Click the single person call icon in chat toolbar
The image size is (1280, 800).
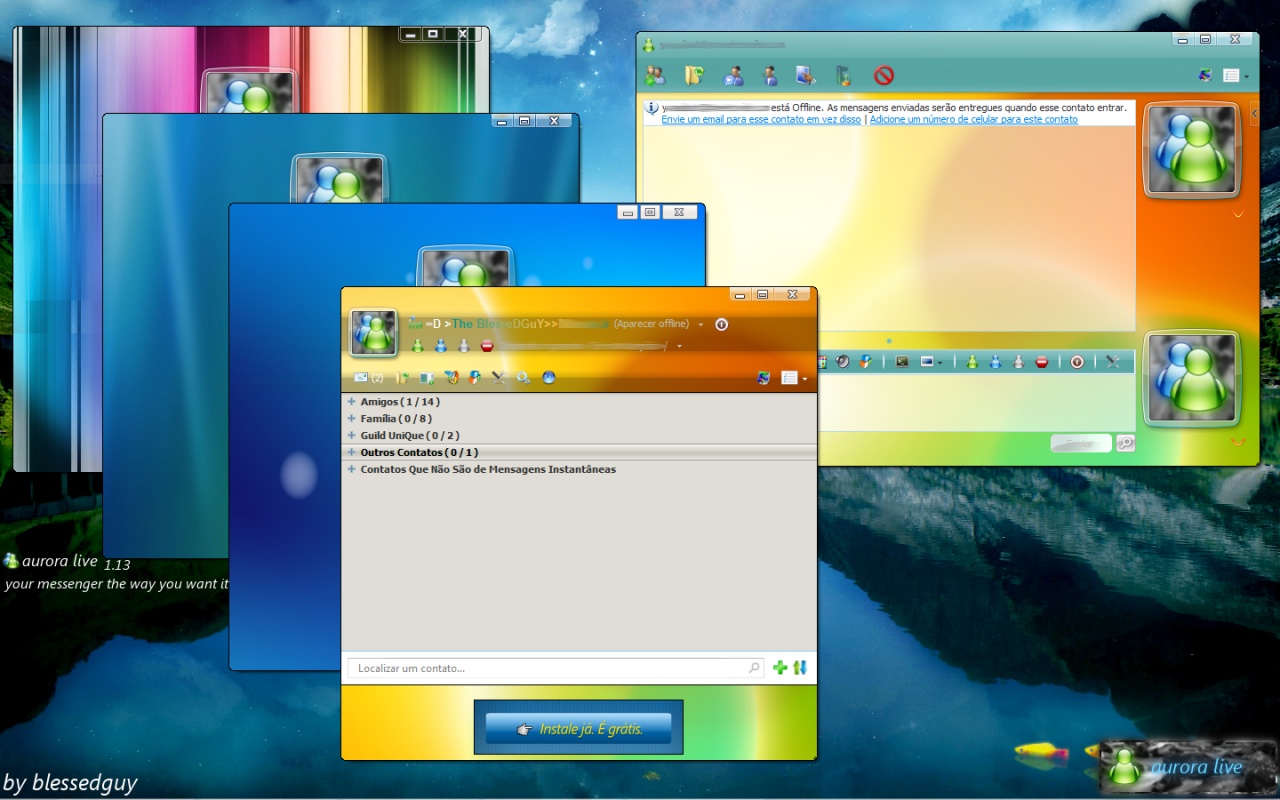coord(770,75)
